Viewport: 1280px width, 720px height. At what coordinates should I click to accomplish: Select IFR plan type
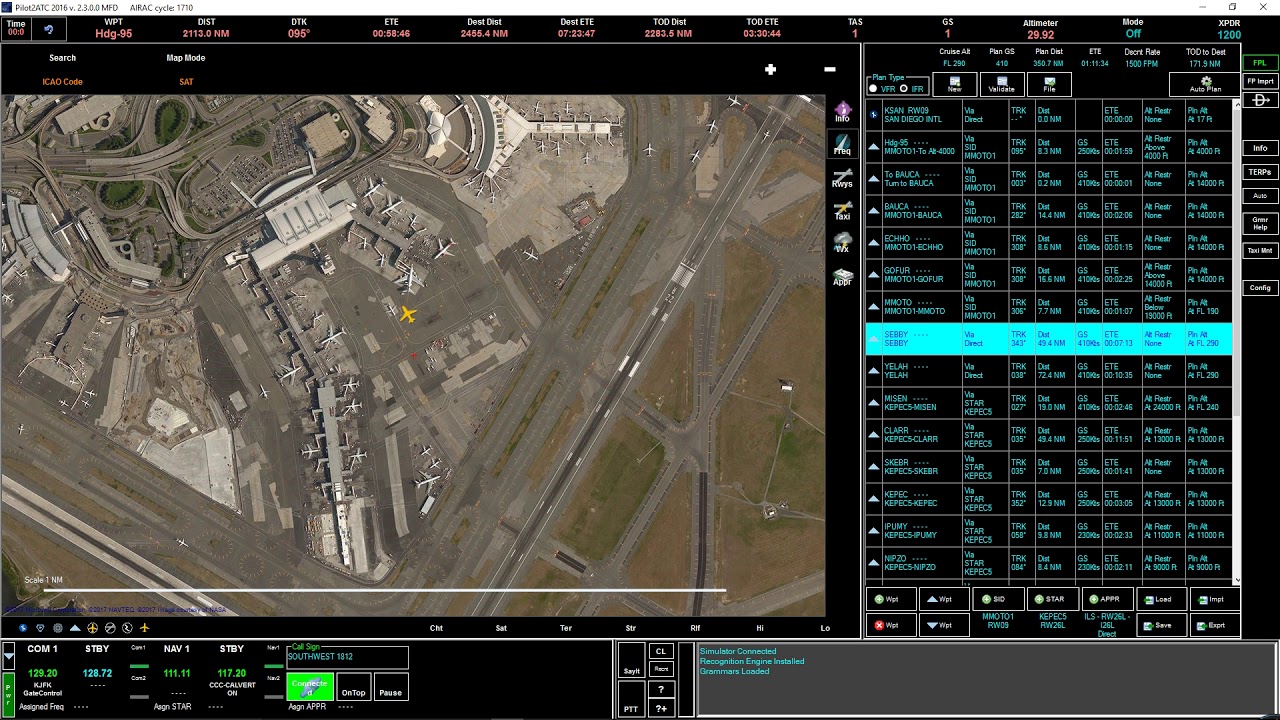point(904,89)
